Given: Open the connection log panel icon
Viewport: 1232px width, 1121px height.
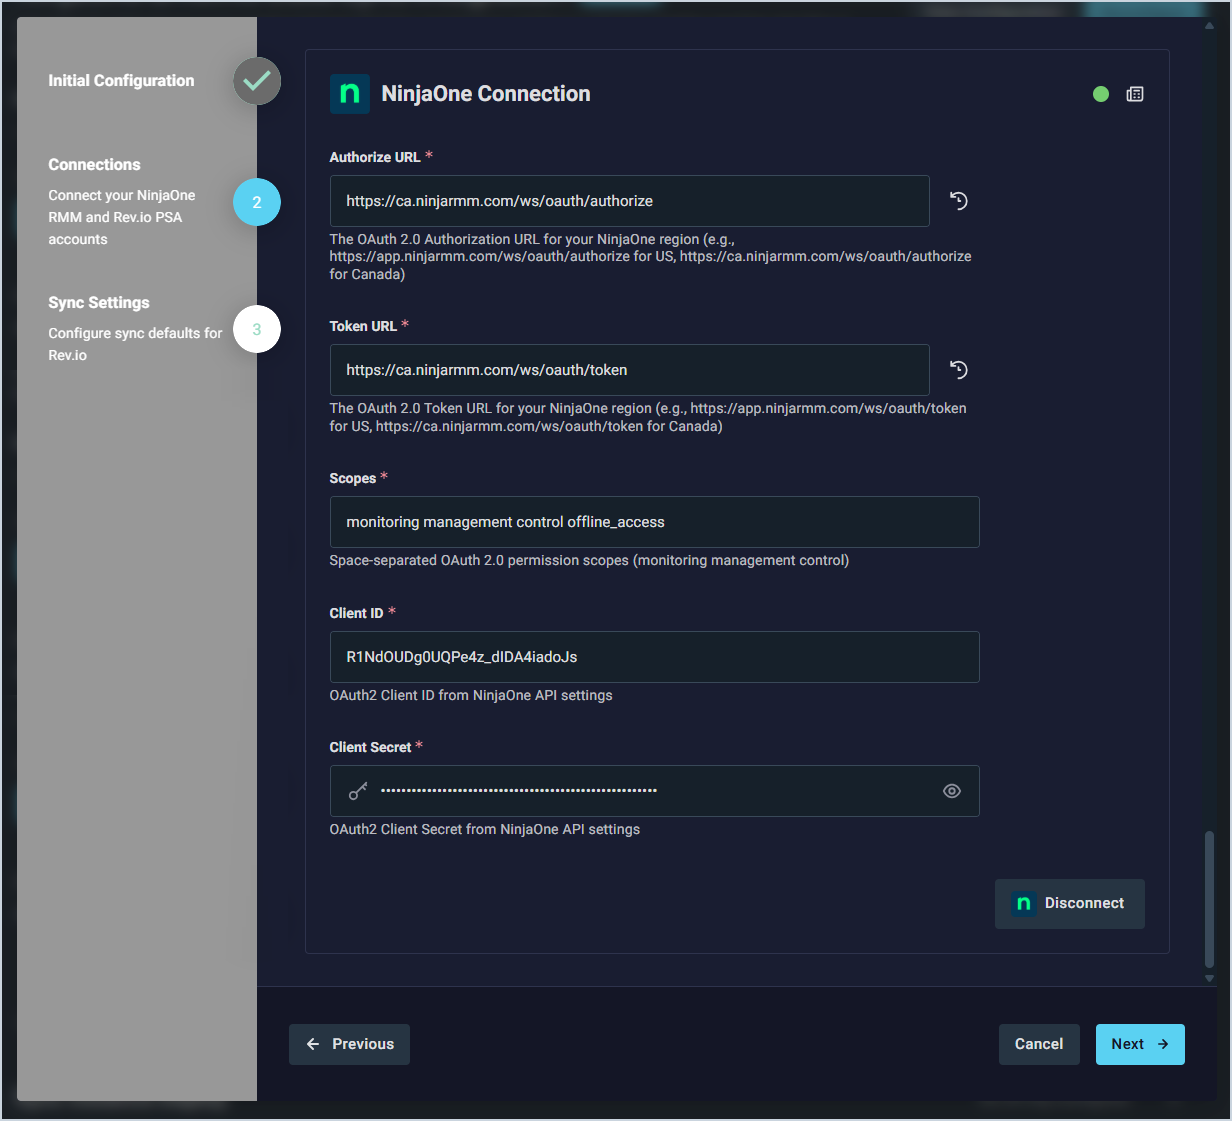Looking at the screenshot, I should pyautogui.click(x=1135, y=94).
